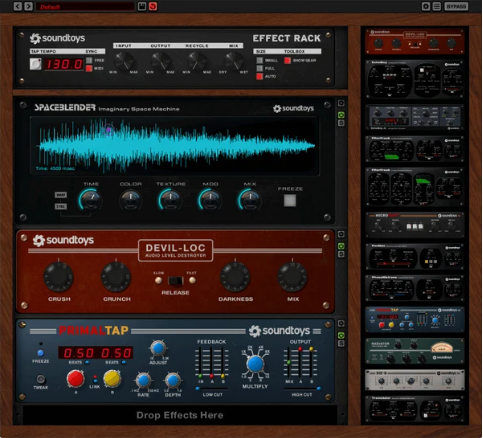Toggle the green power button beside PrimalTap
Screen dimensions: 483x438
pos(341,335)
